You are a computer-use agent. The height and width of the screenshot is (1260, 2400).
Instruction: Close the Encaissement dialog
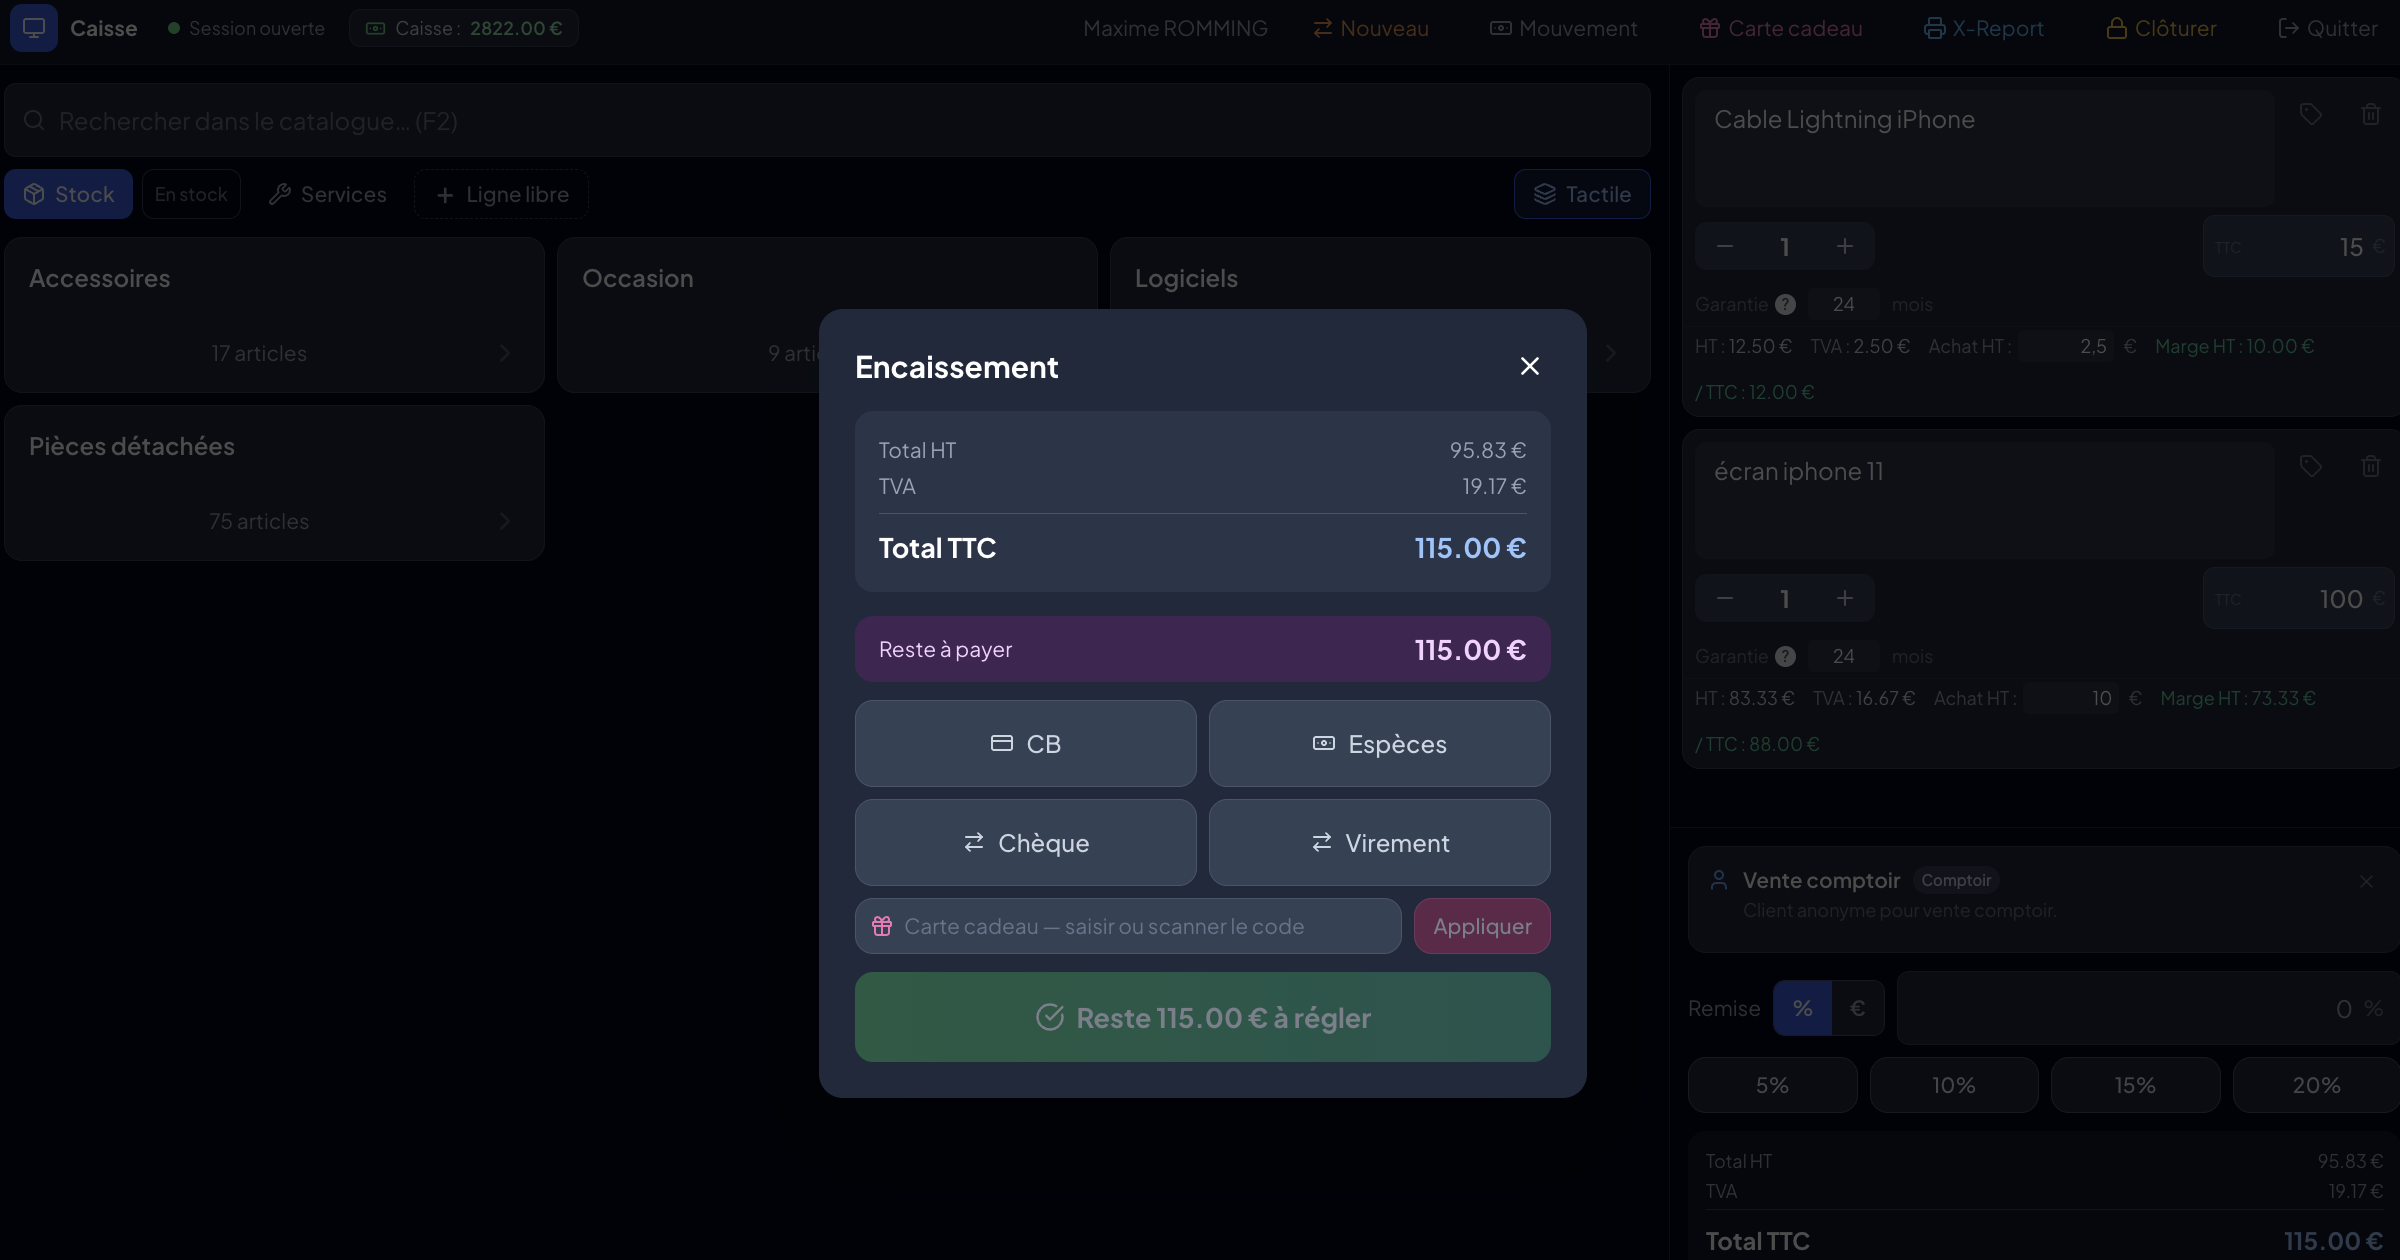coord(1529,366)
